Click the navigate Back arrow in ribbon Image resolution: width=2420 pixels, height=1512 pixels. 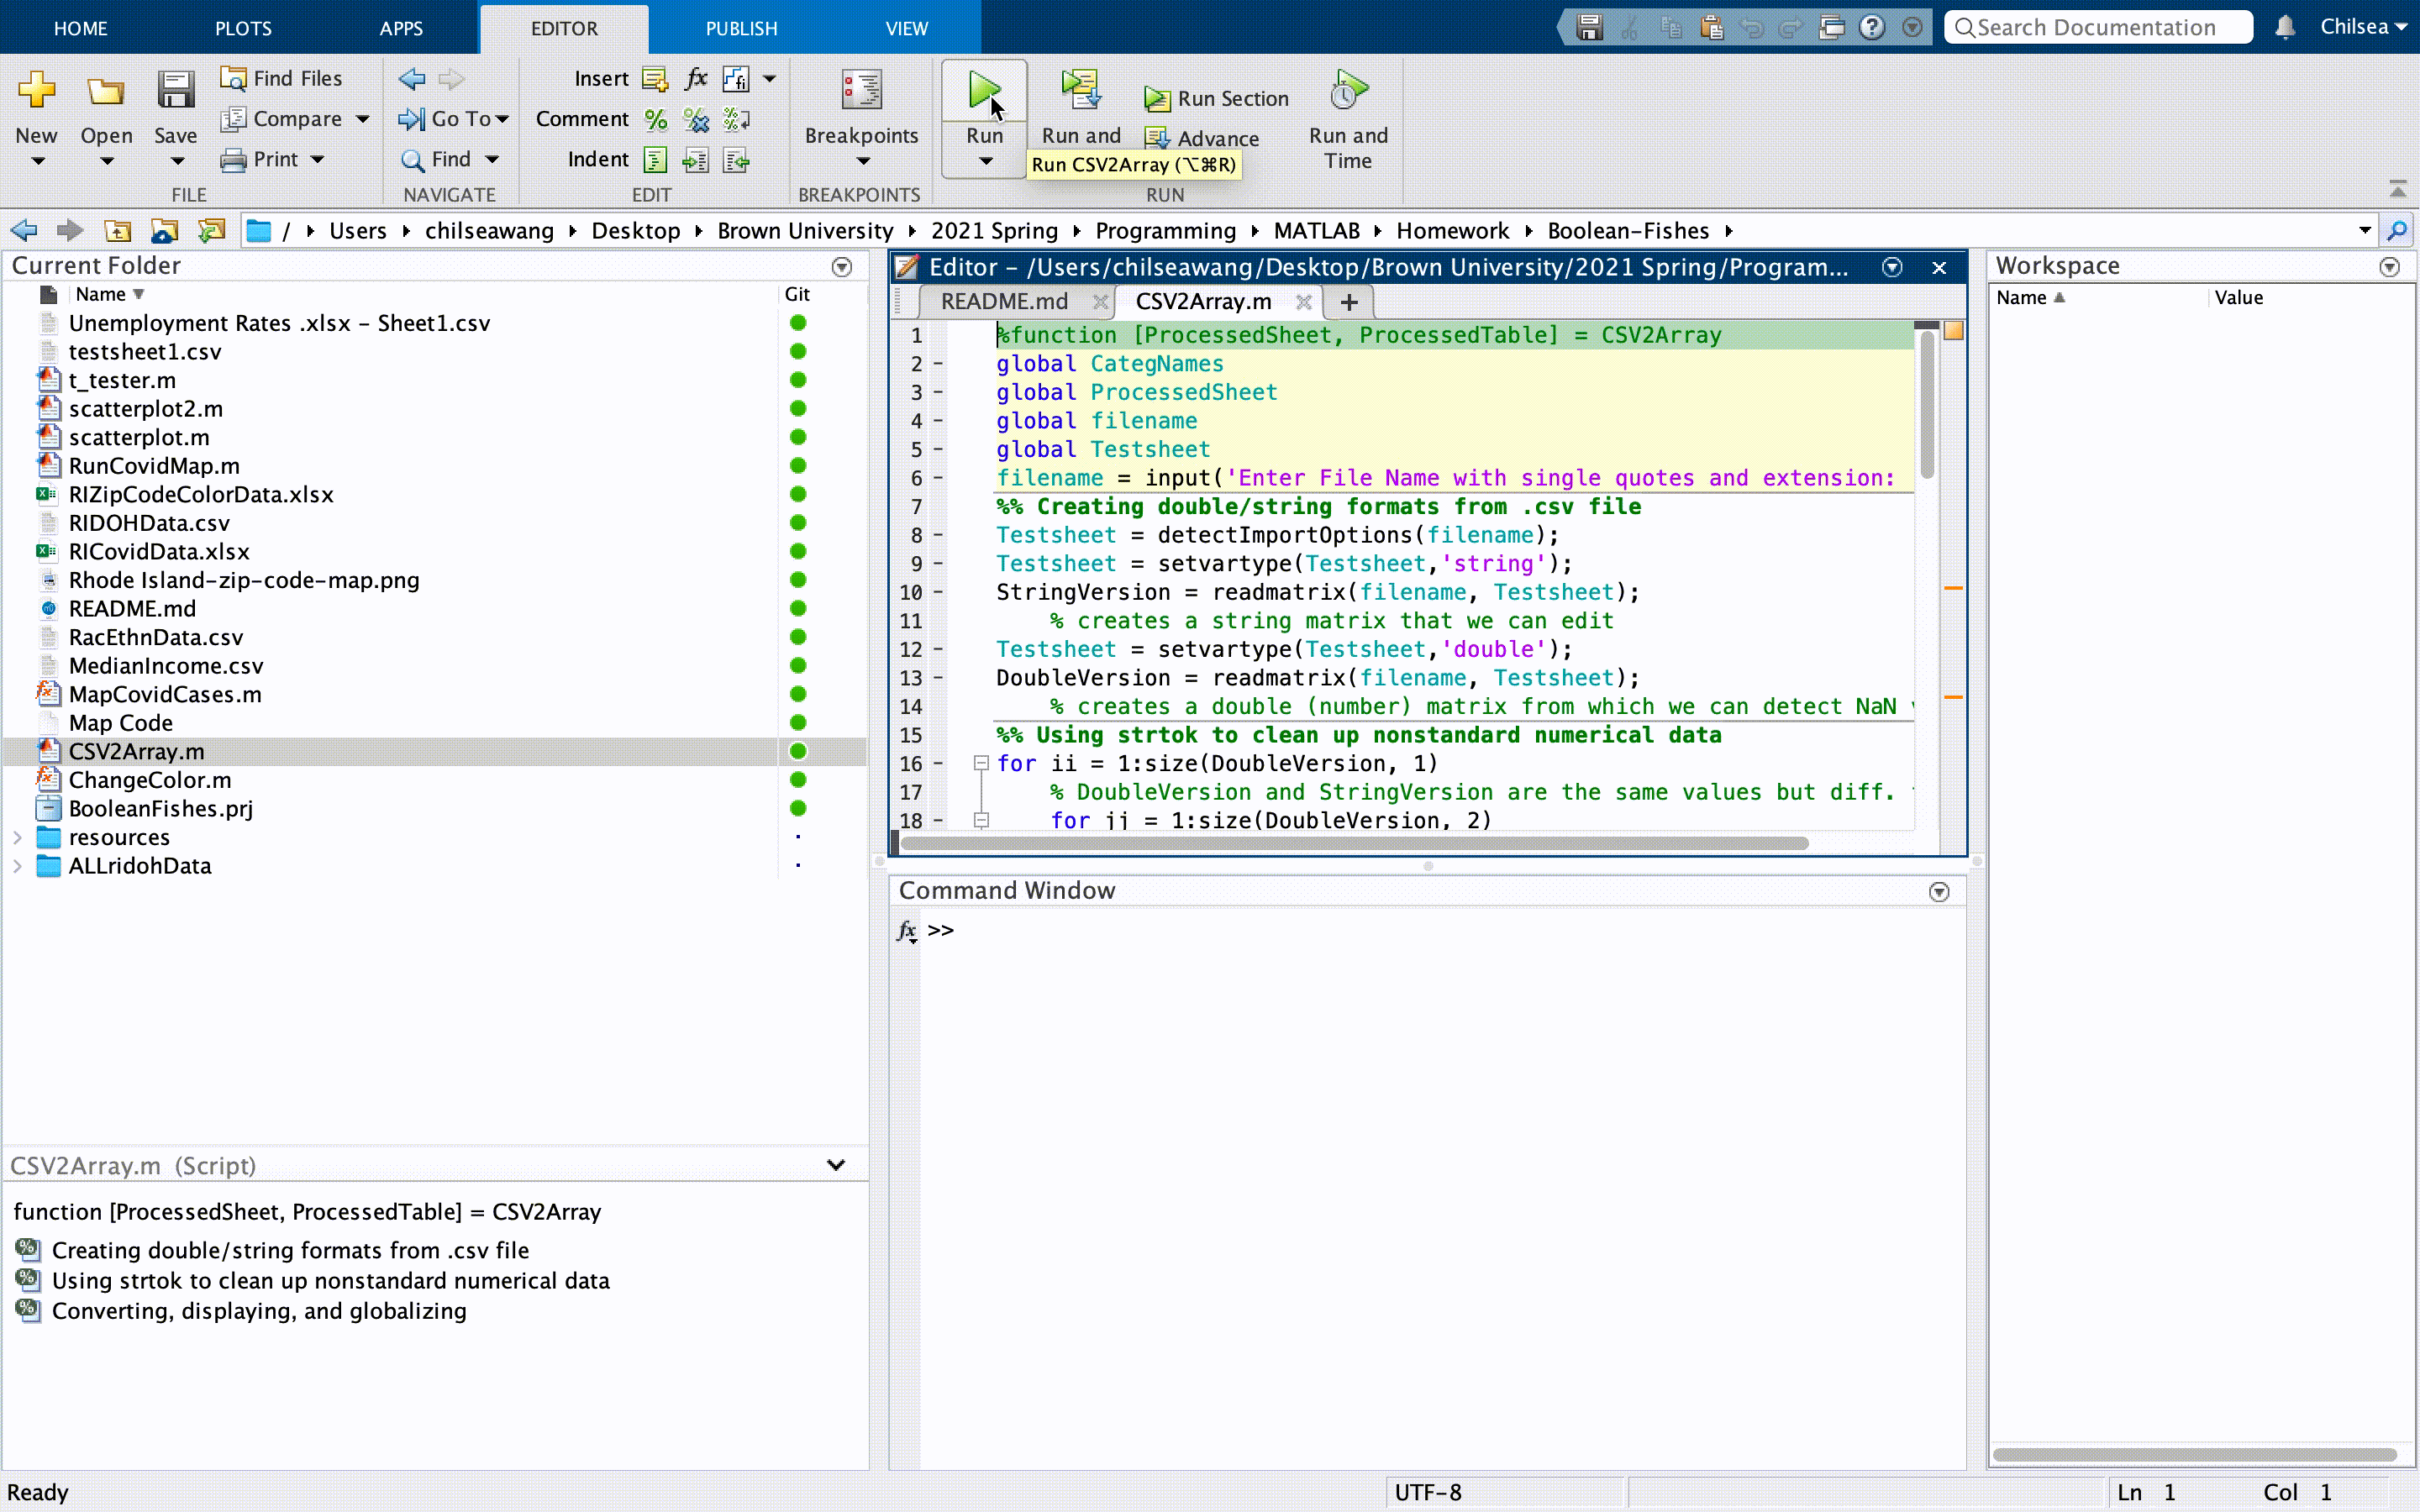412,78
